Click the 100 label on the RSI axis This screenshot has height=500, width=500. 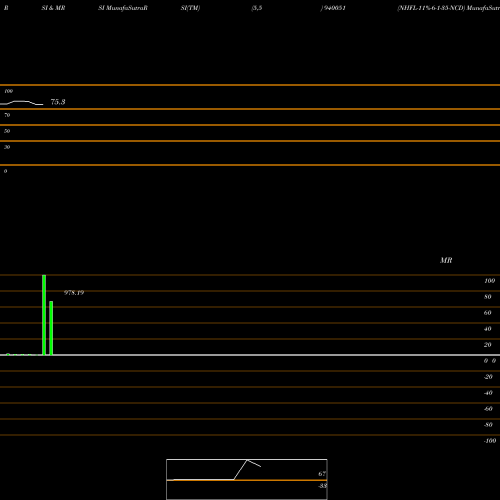(8, 91)
